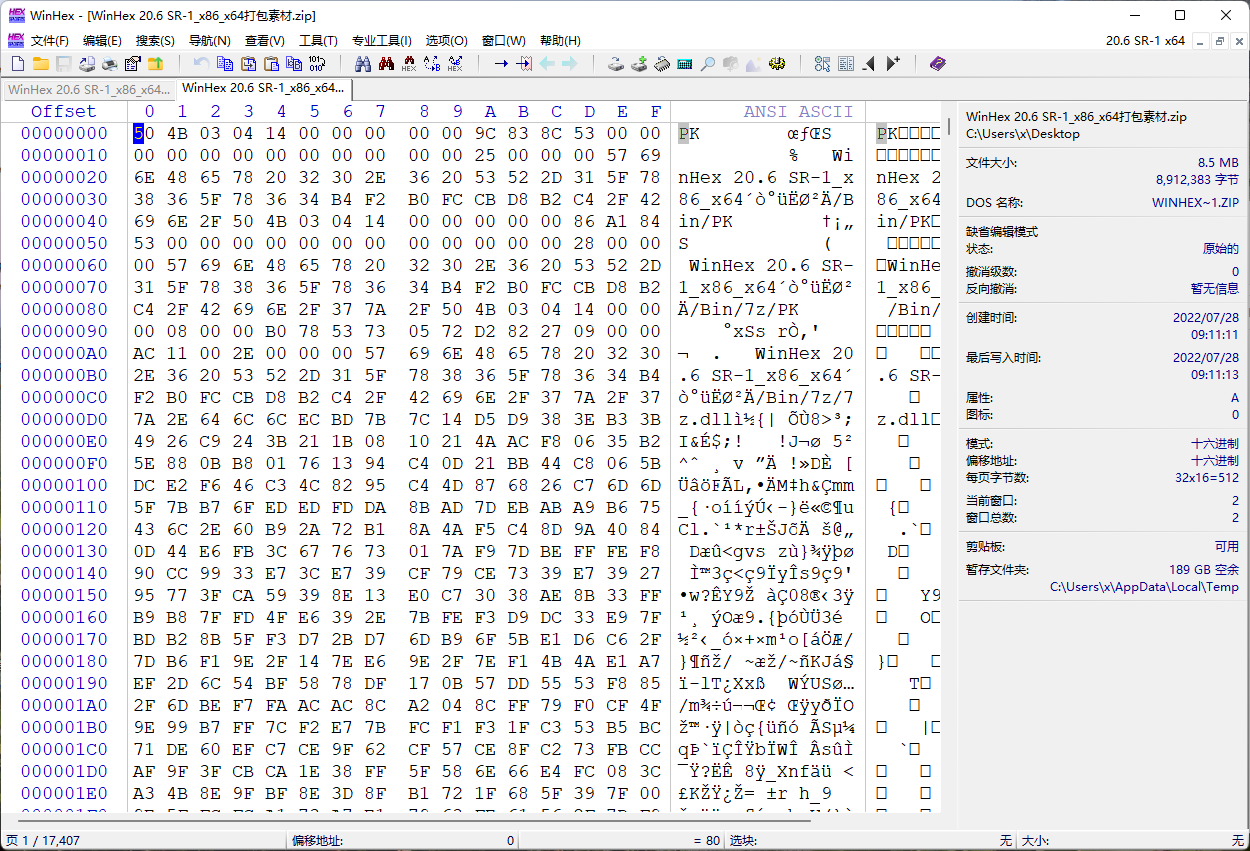The width and height of the screenshot is (1250, 851).
Task: Click the magnifier Analyze icon
Action: click(707, 64)
